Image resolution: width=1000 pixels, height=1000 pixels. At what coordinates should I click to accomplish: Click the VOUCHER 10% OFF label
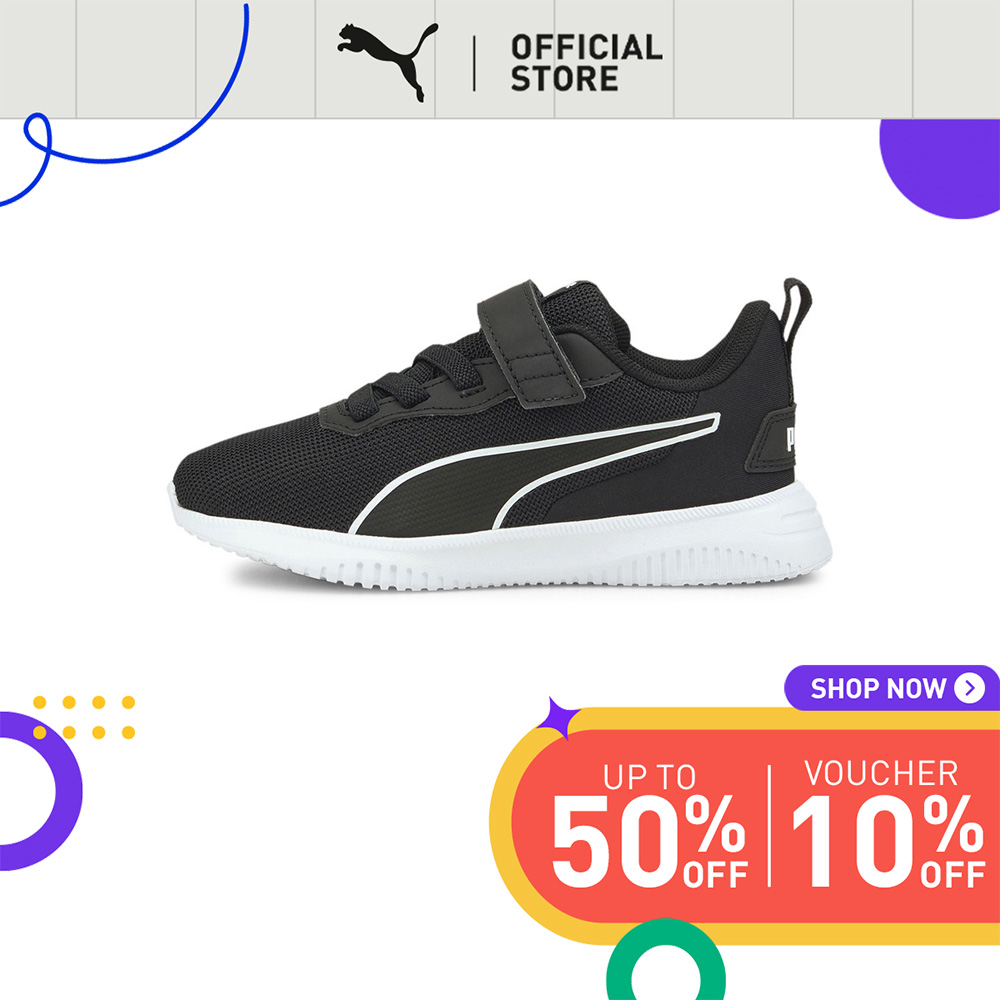click(x=888, y=823)
